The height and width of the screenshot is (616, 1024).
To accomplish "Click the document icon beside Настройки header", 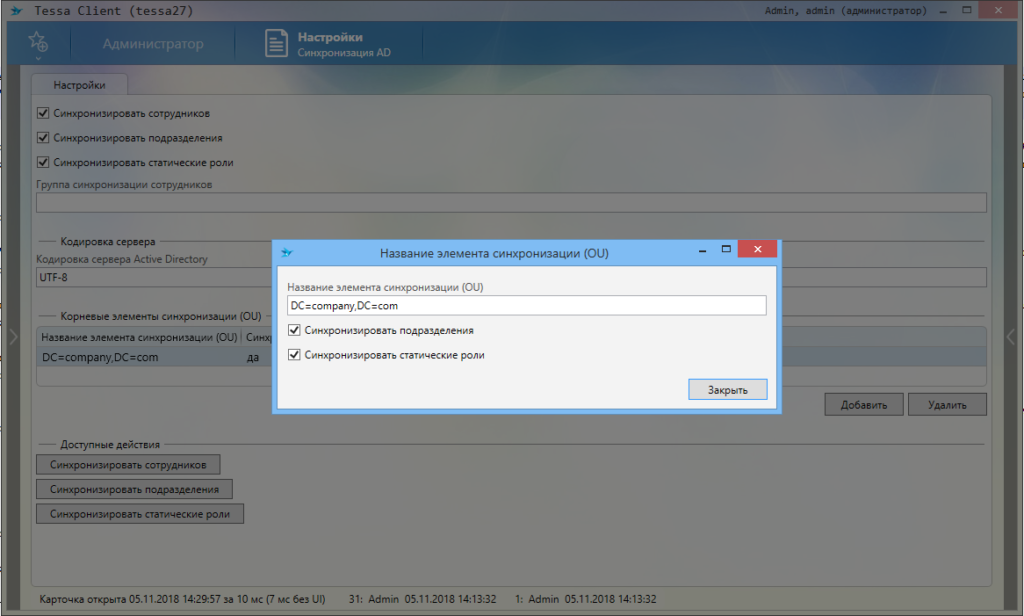I will pos(276,43).
